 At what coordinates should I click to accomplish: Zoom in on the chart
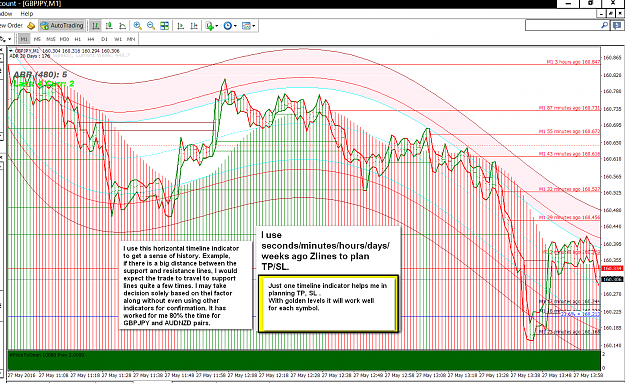click(138, 26)
